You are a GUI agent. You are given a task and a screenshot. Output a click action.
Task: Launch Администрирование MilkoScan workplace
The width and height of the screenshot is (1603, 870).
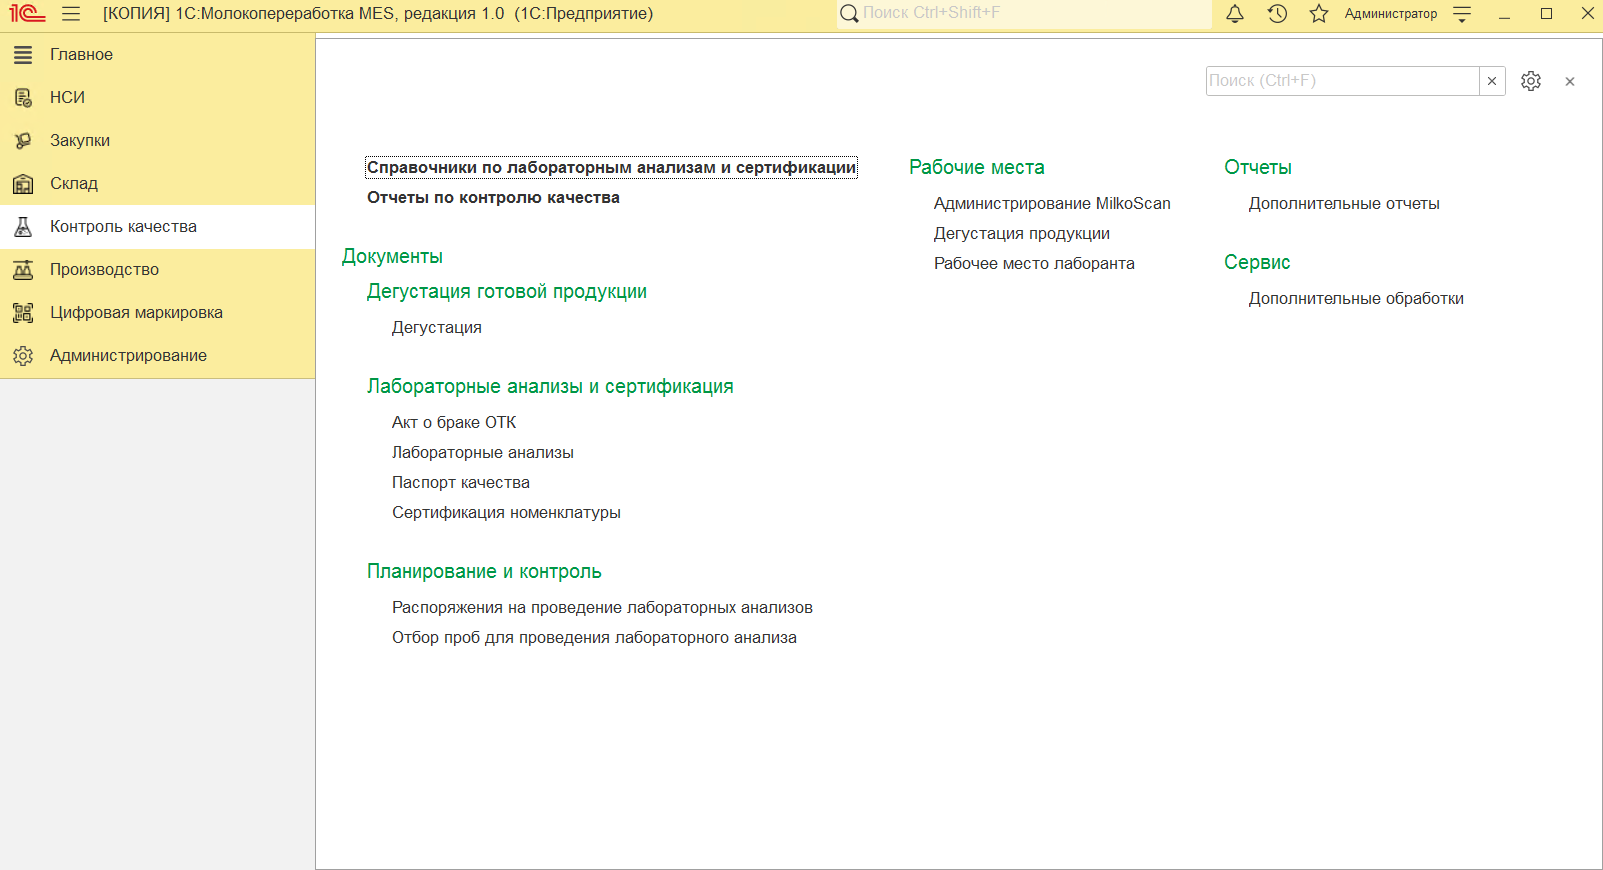(x=1052, y=204)
